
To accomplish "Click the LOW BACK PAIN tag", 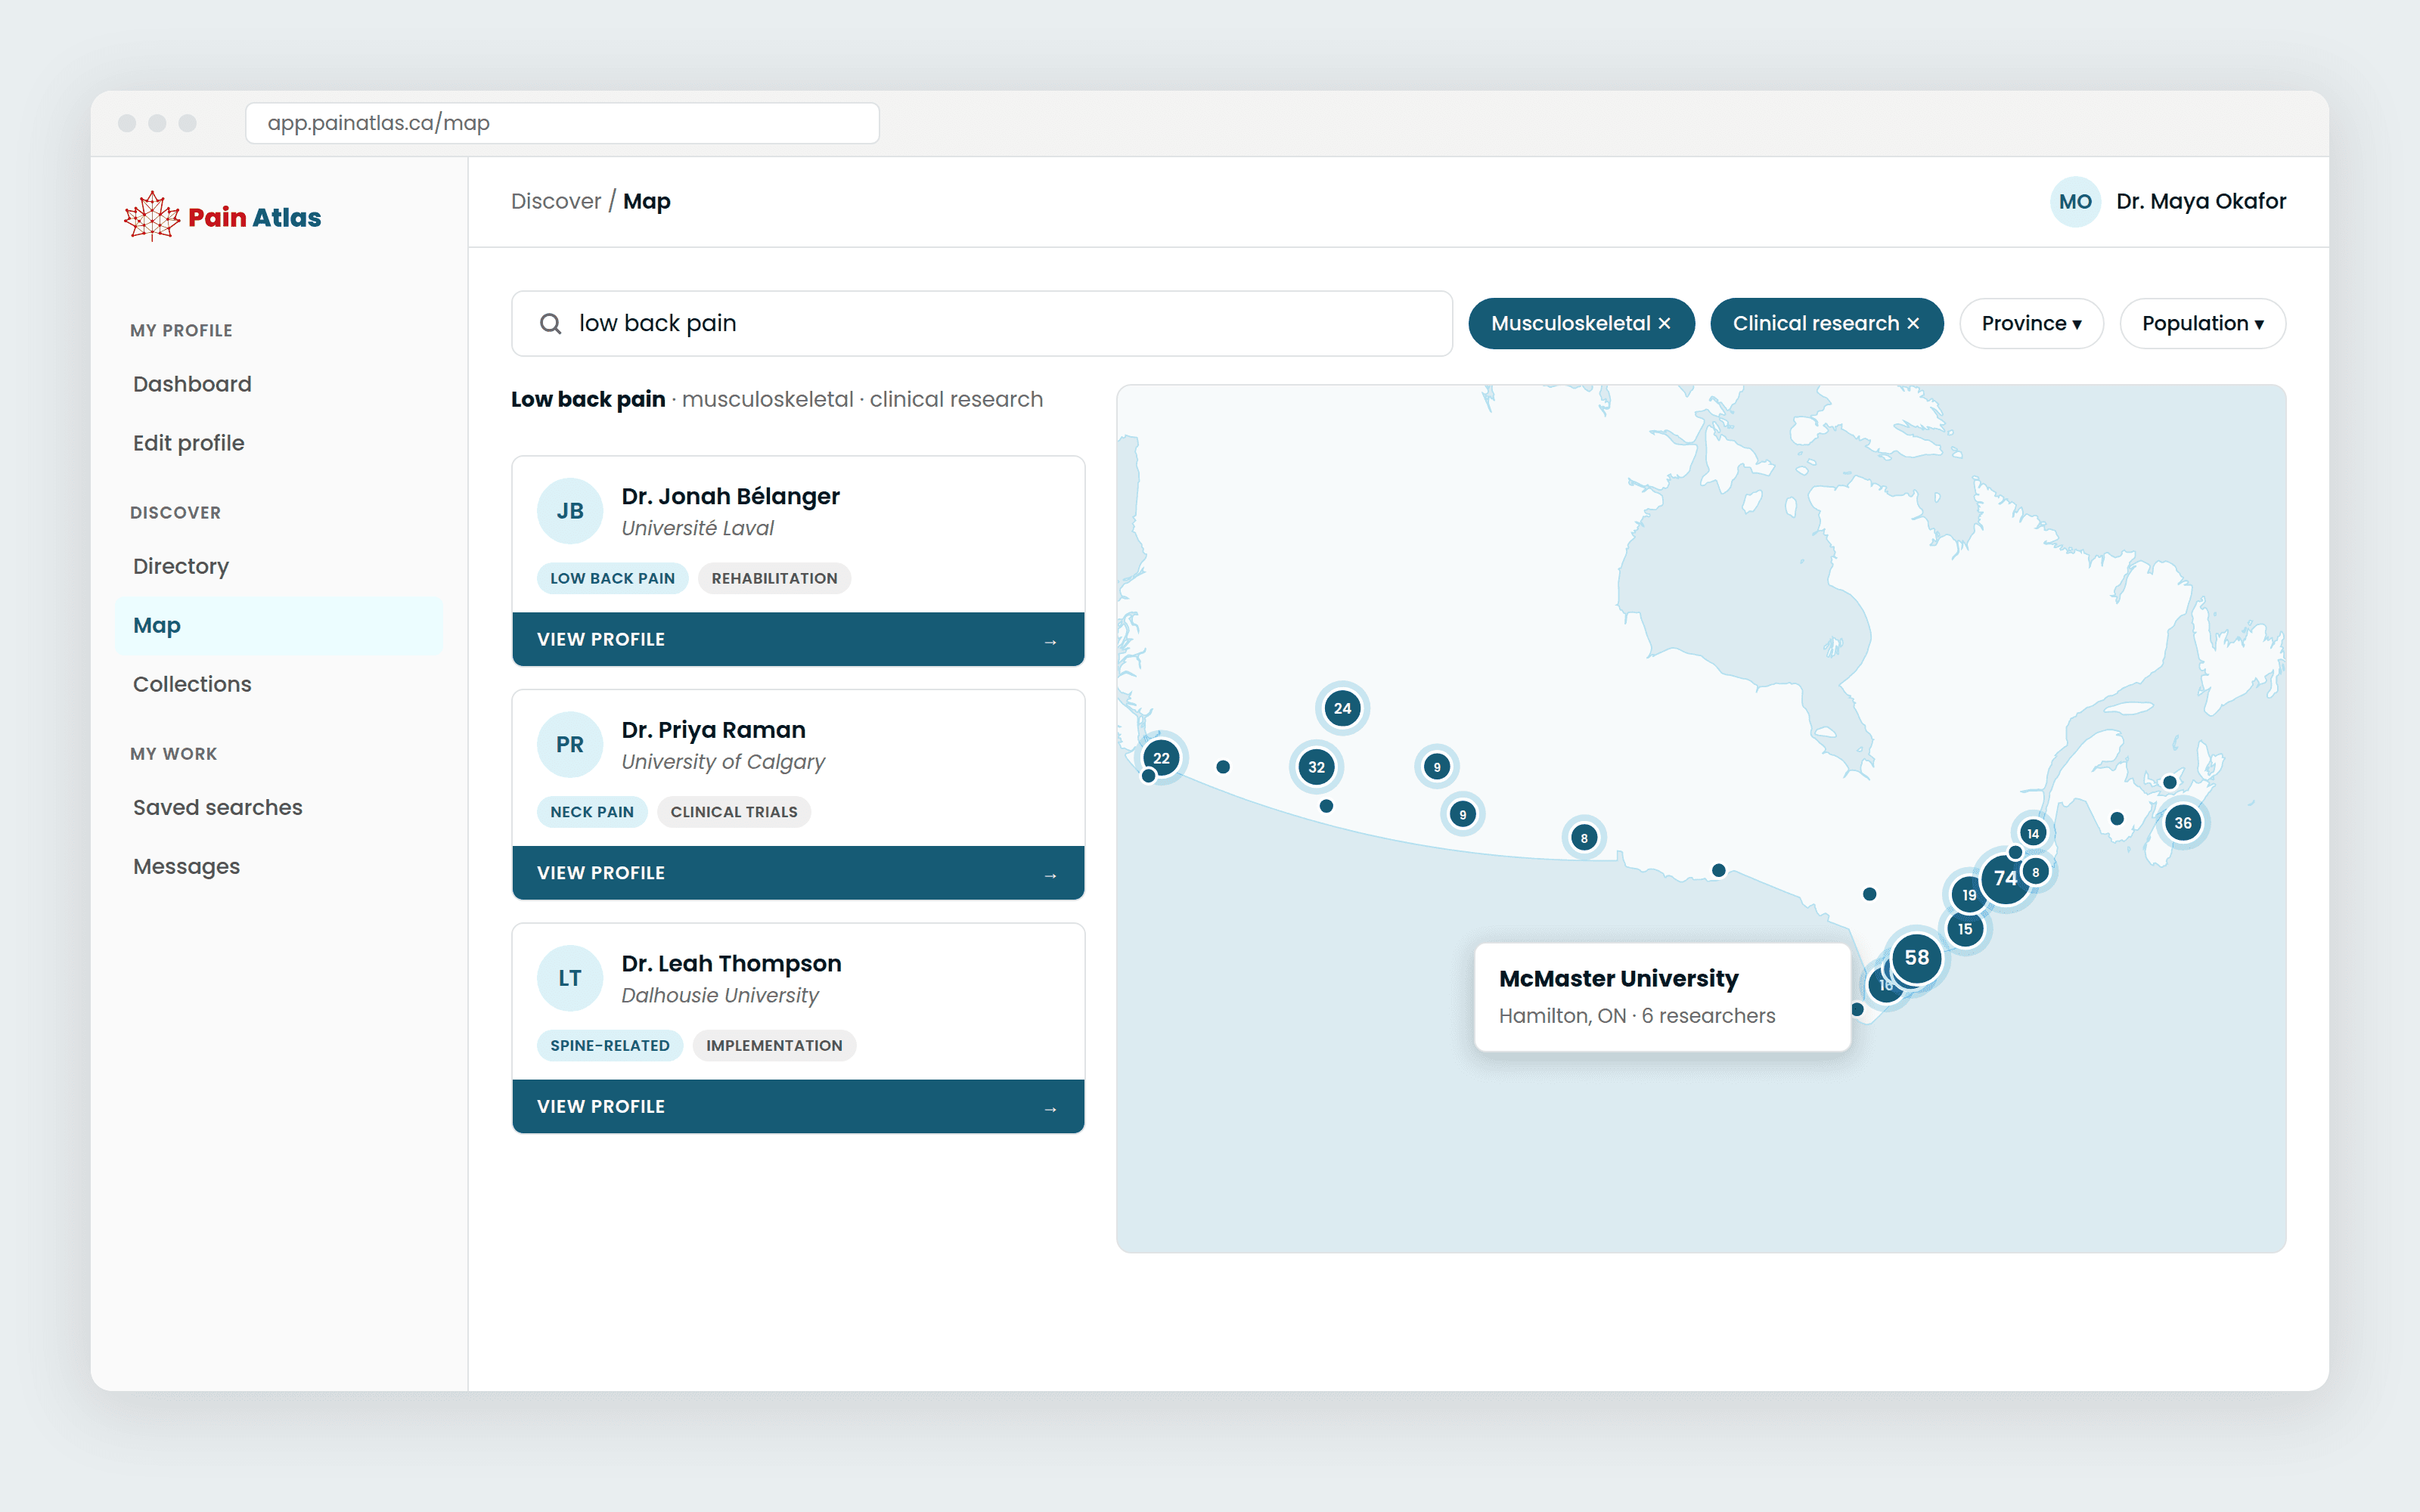I will pyautogui.click(x=612, y=578).
